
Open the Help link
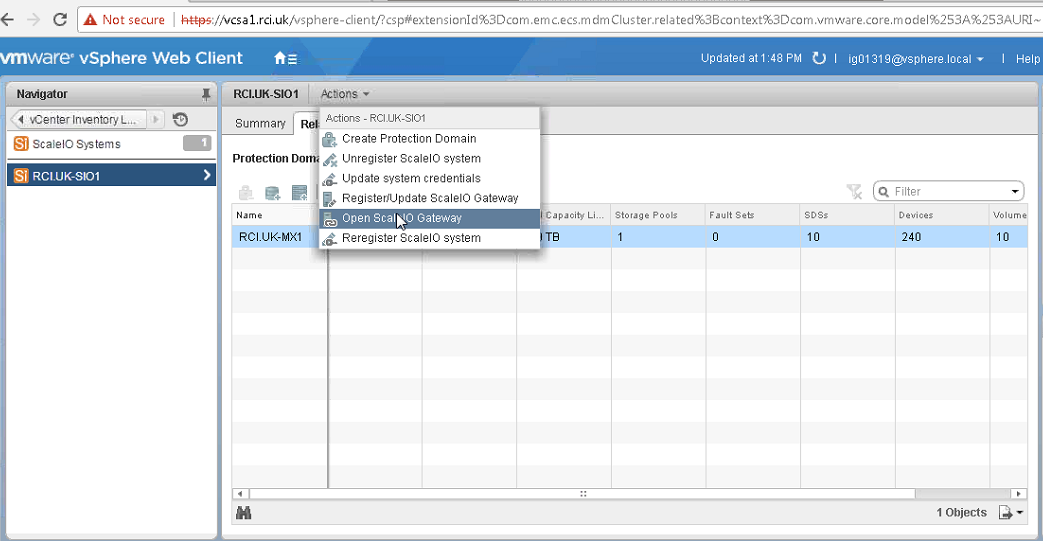click(1028, 59)
